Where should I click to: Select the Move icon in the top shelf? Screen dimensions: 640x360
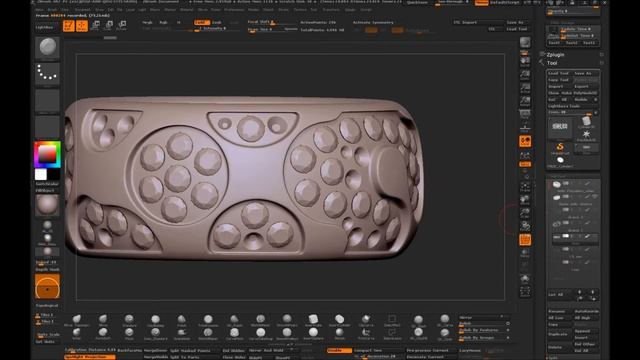click(95, 26)
